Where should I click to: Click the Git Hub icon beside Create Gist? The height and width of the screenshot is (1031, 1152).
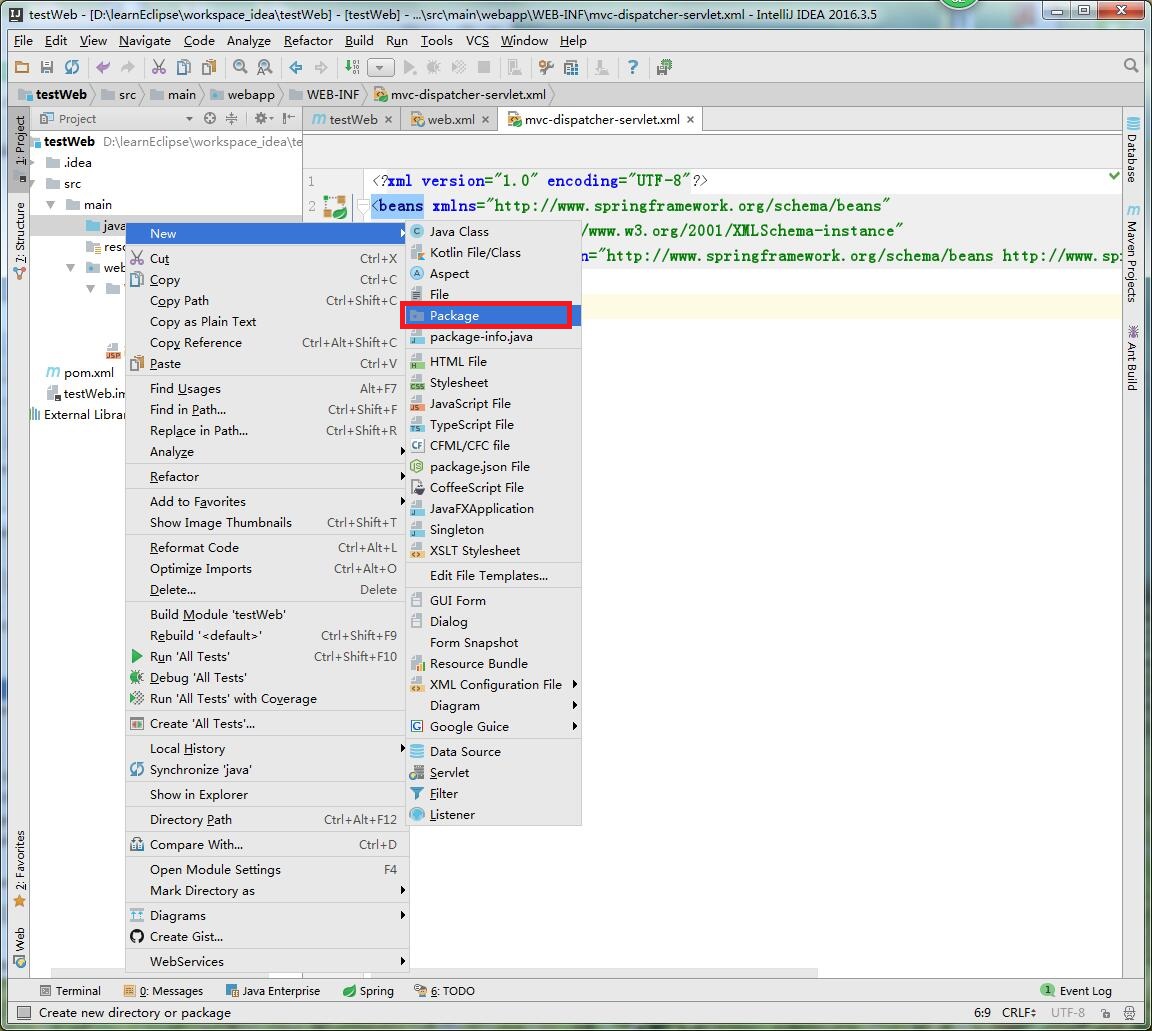[x=137, y=936]
